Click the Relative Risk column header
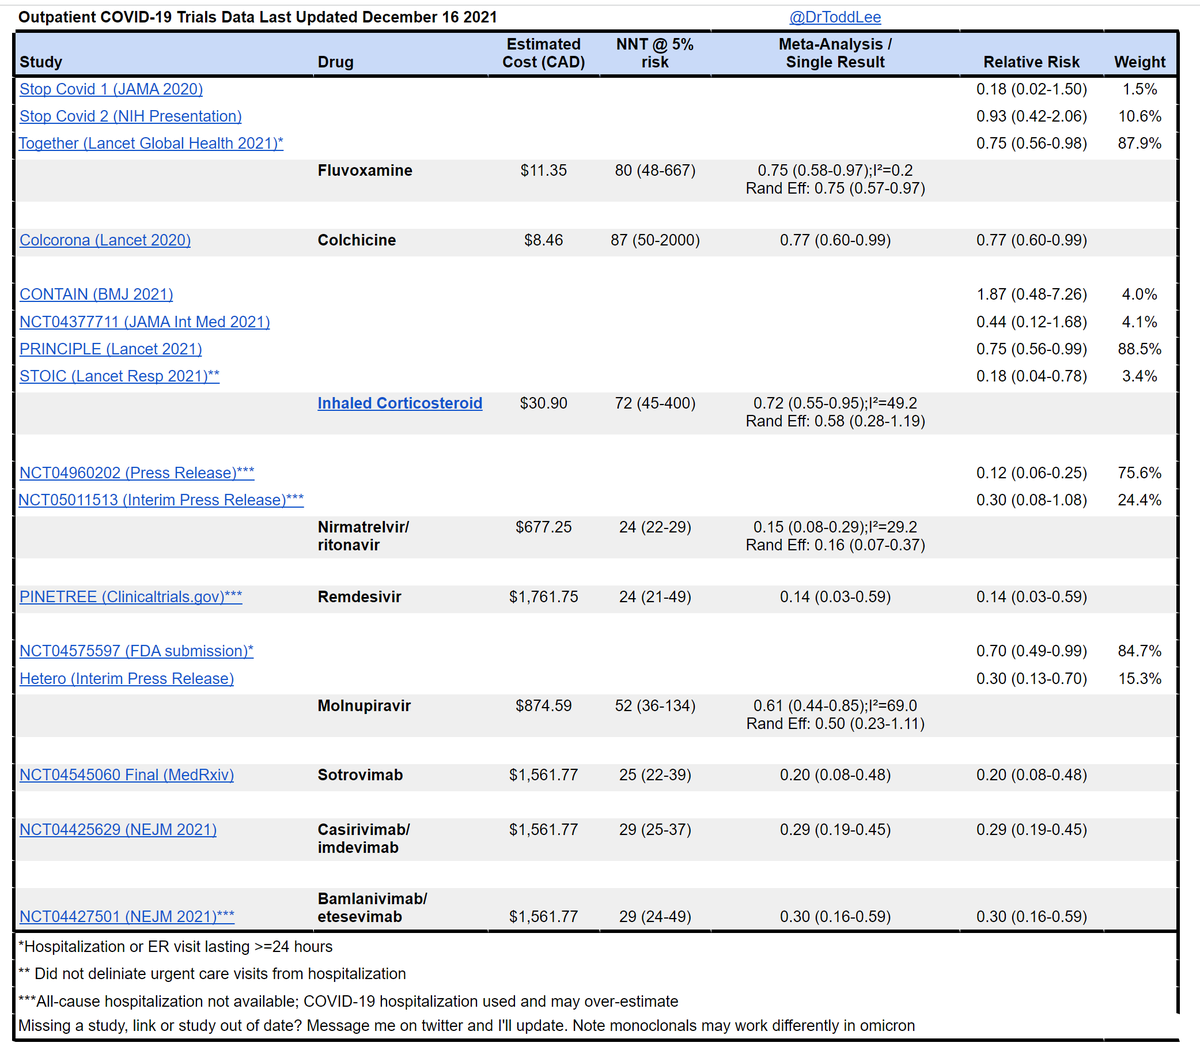This screenshot has width=1200, height=1054. point(1032,62)
